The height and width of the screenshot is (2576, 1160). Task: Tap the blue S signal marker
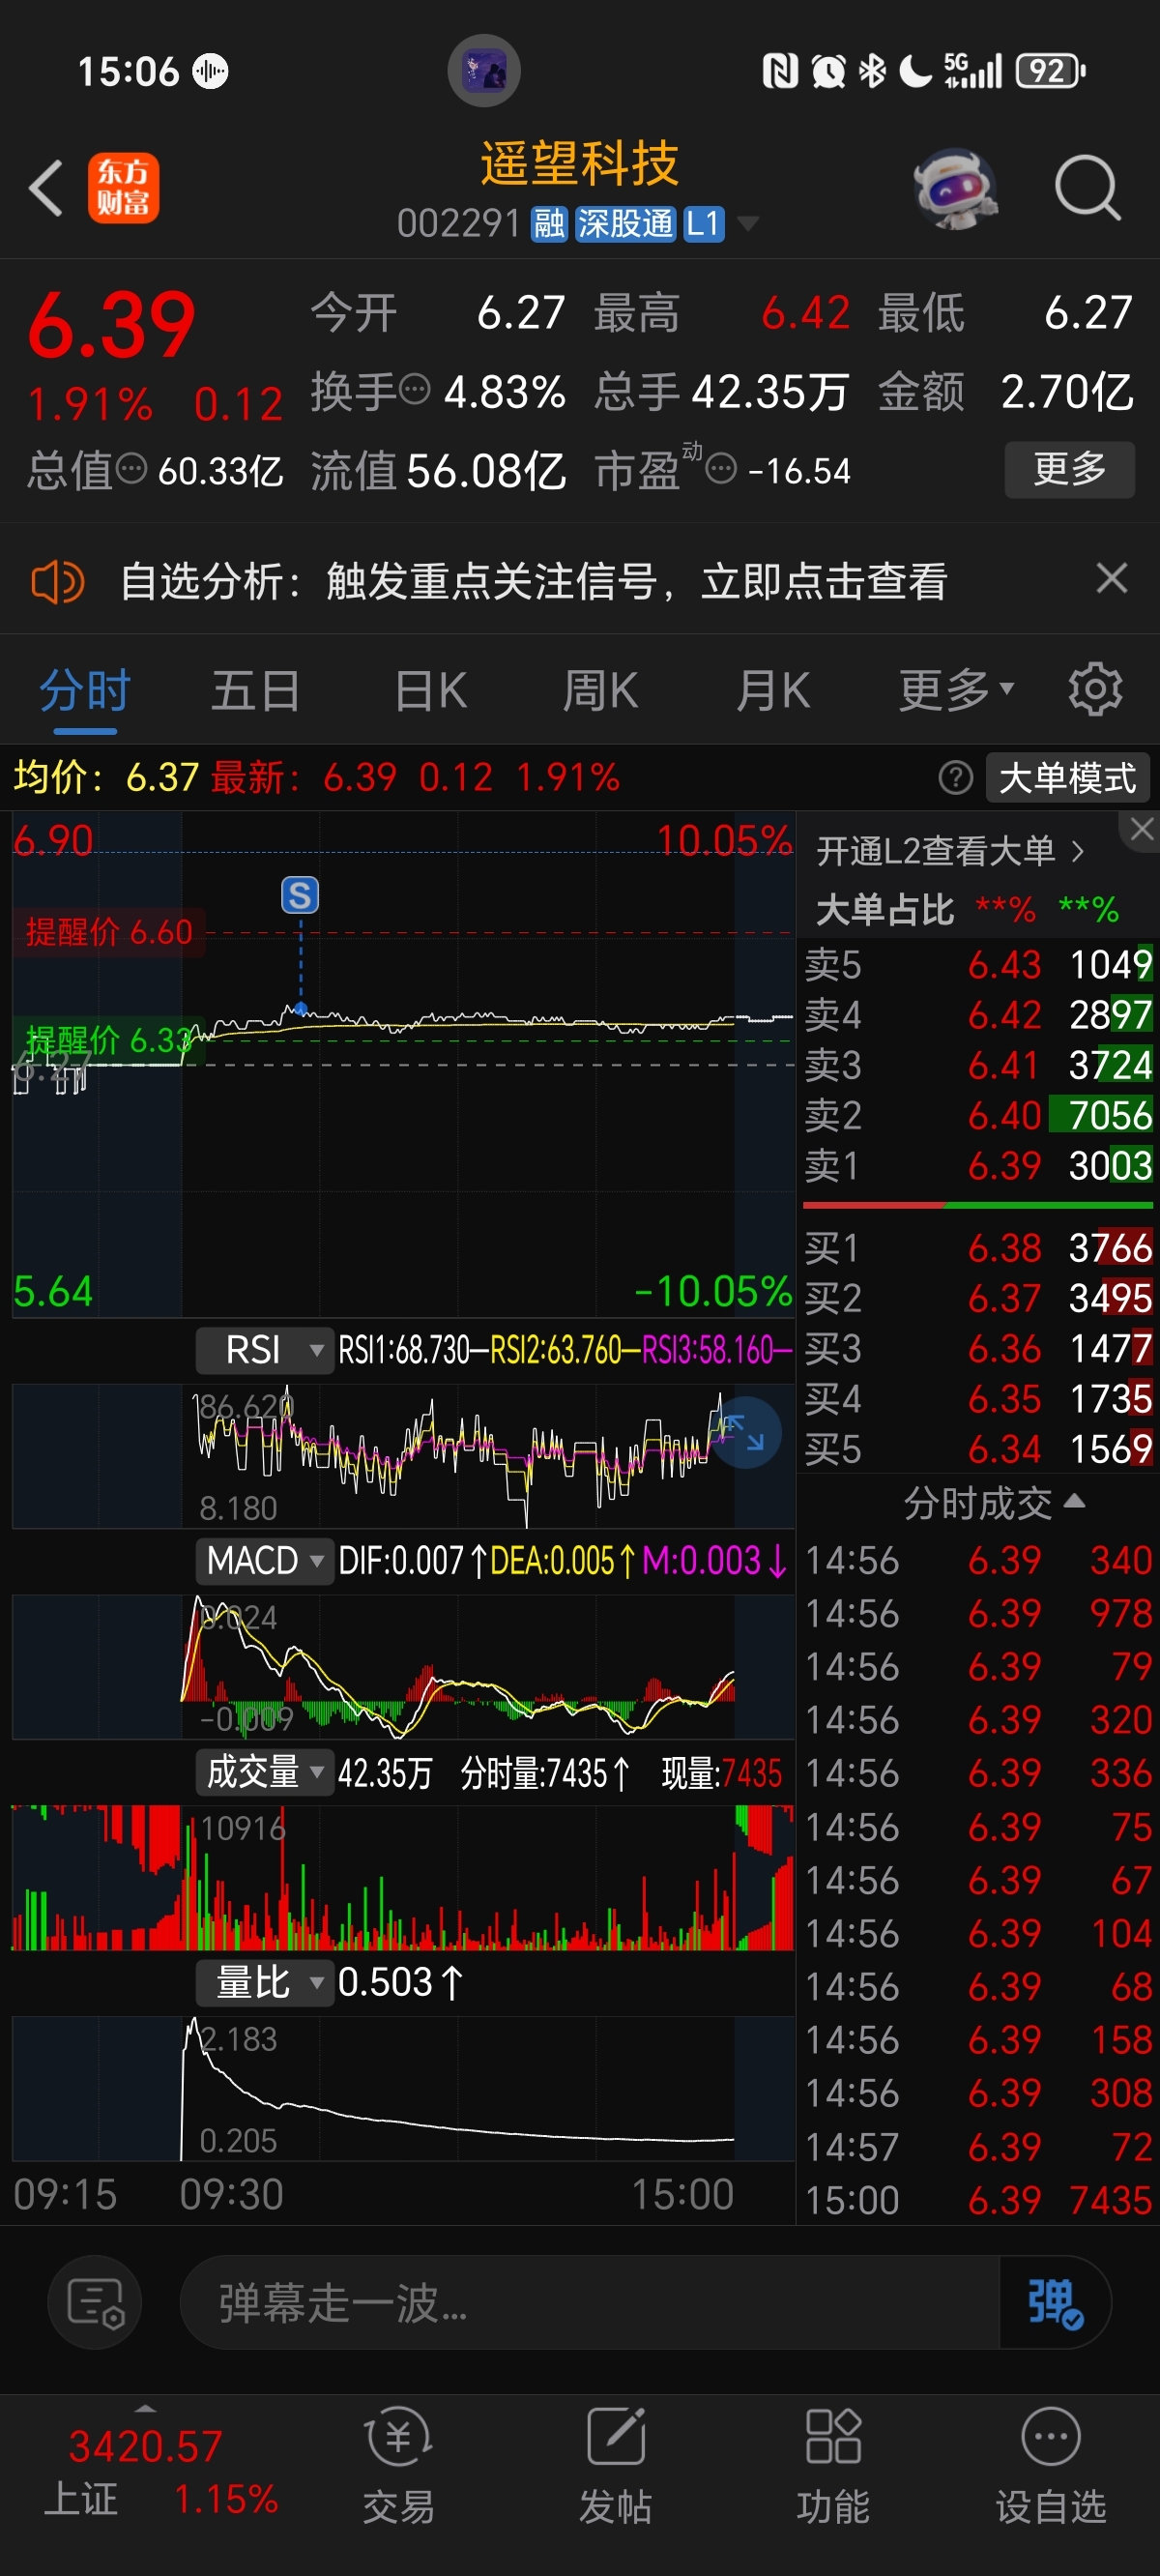(x=300, y=895)
